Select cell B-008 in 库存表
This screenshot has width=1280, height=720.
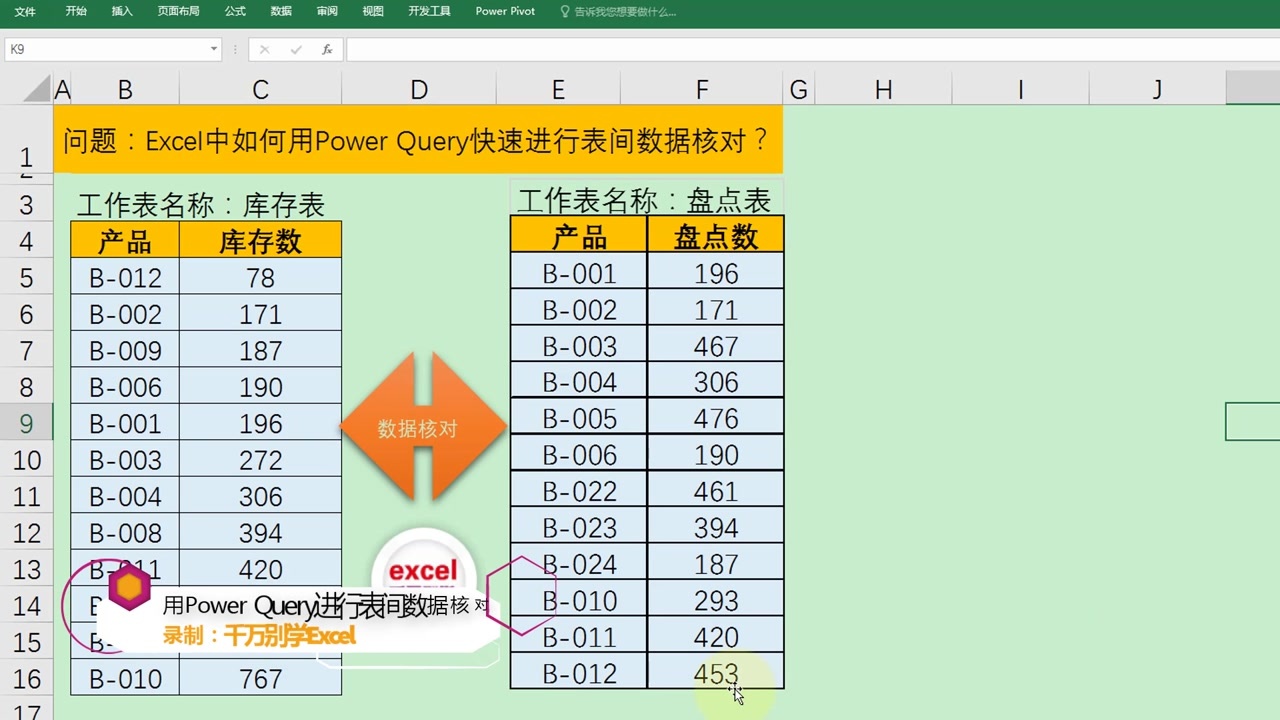pyautogui.click(x=125, y=533)
